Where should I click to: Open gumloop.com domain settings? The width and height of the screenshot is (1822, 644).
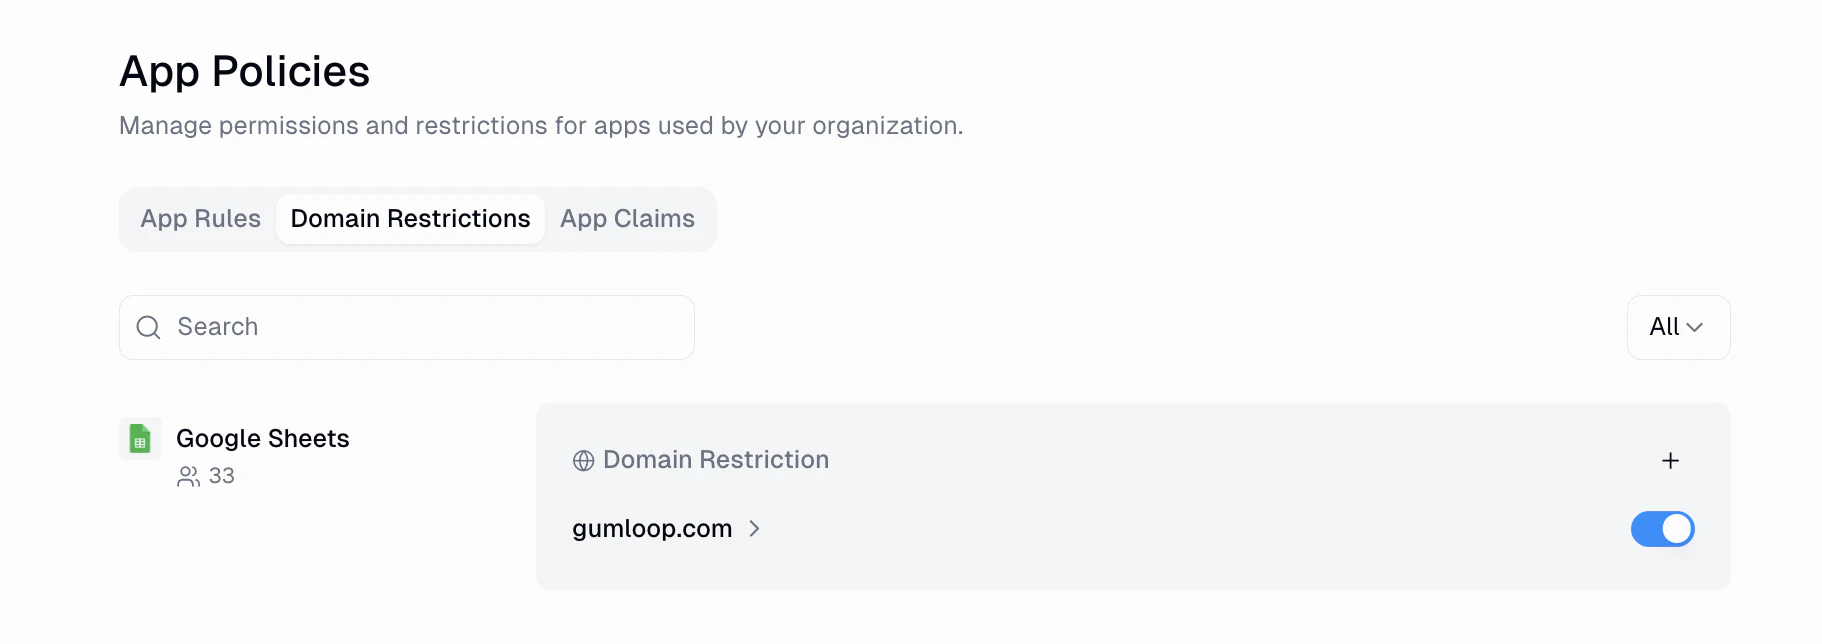tap(652, 529)
